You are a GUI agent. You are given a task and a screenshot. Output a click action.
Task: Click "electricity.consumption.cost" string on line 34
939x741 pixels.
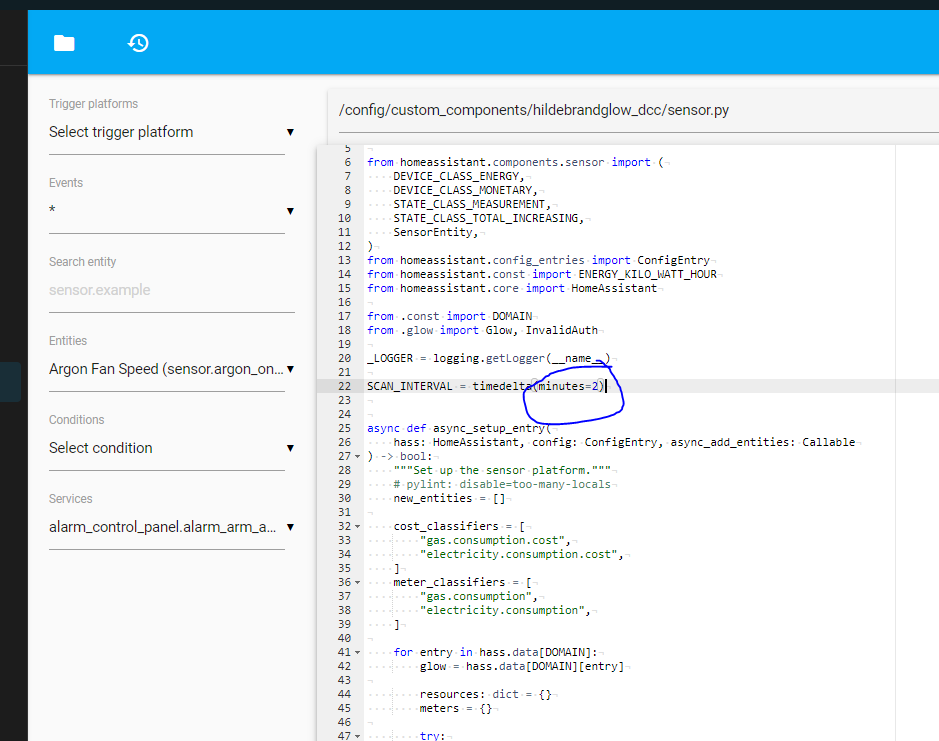pyautogui.click(x=519, y=554)
